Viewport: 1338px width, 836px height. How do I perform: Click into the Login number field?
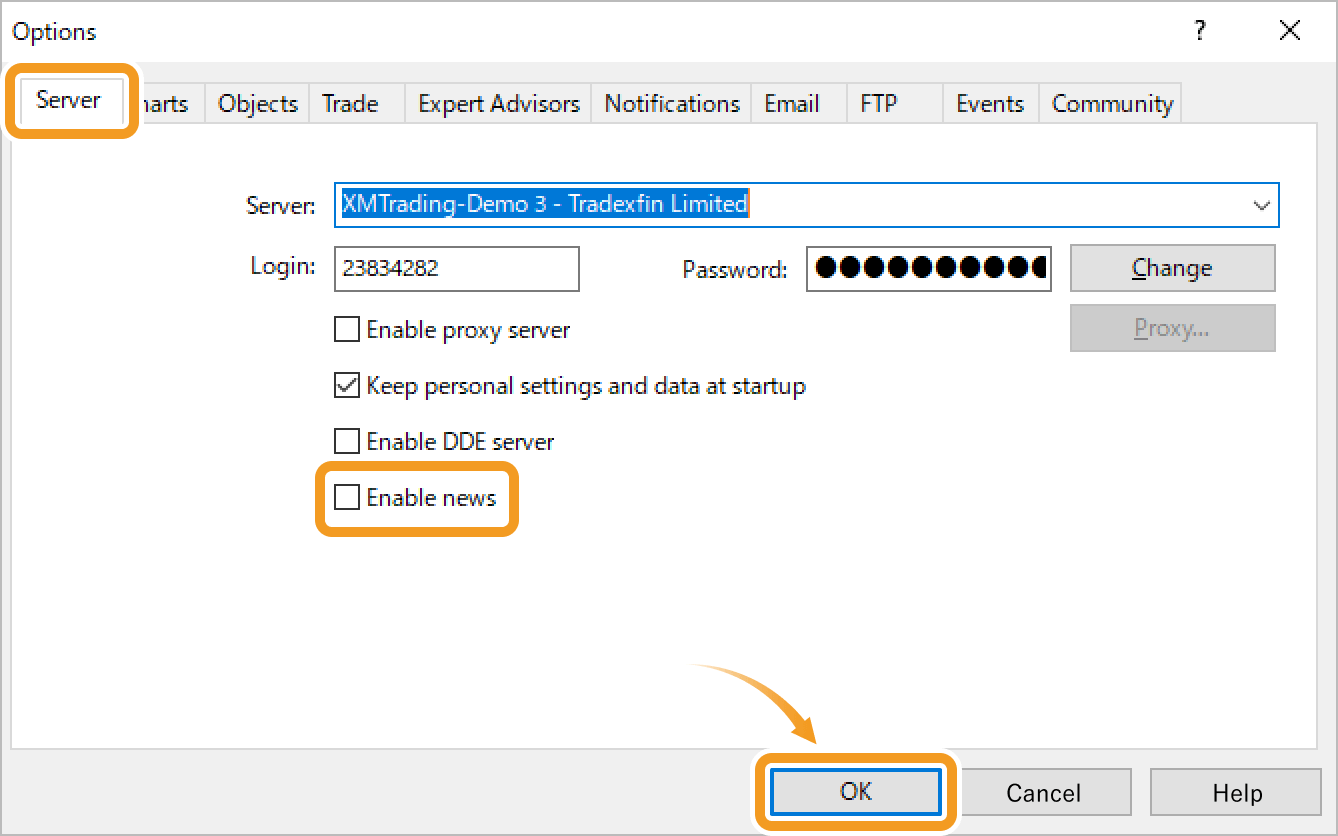click(x=456, y=269)
